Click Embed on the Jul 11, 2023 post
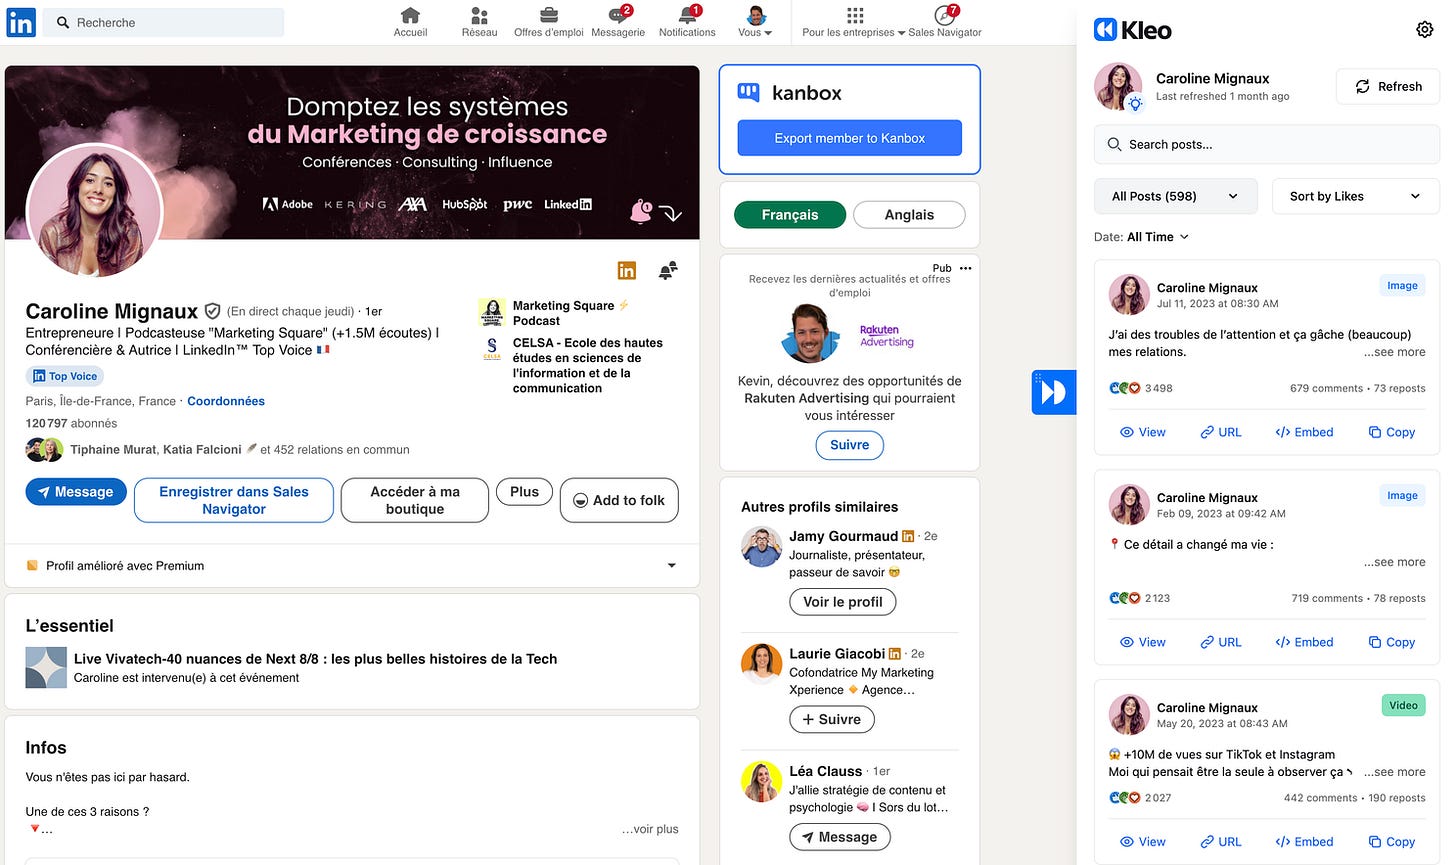Viewport: 1456px width, 865px height. click(1304, 432)
